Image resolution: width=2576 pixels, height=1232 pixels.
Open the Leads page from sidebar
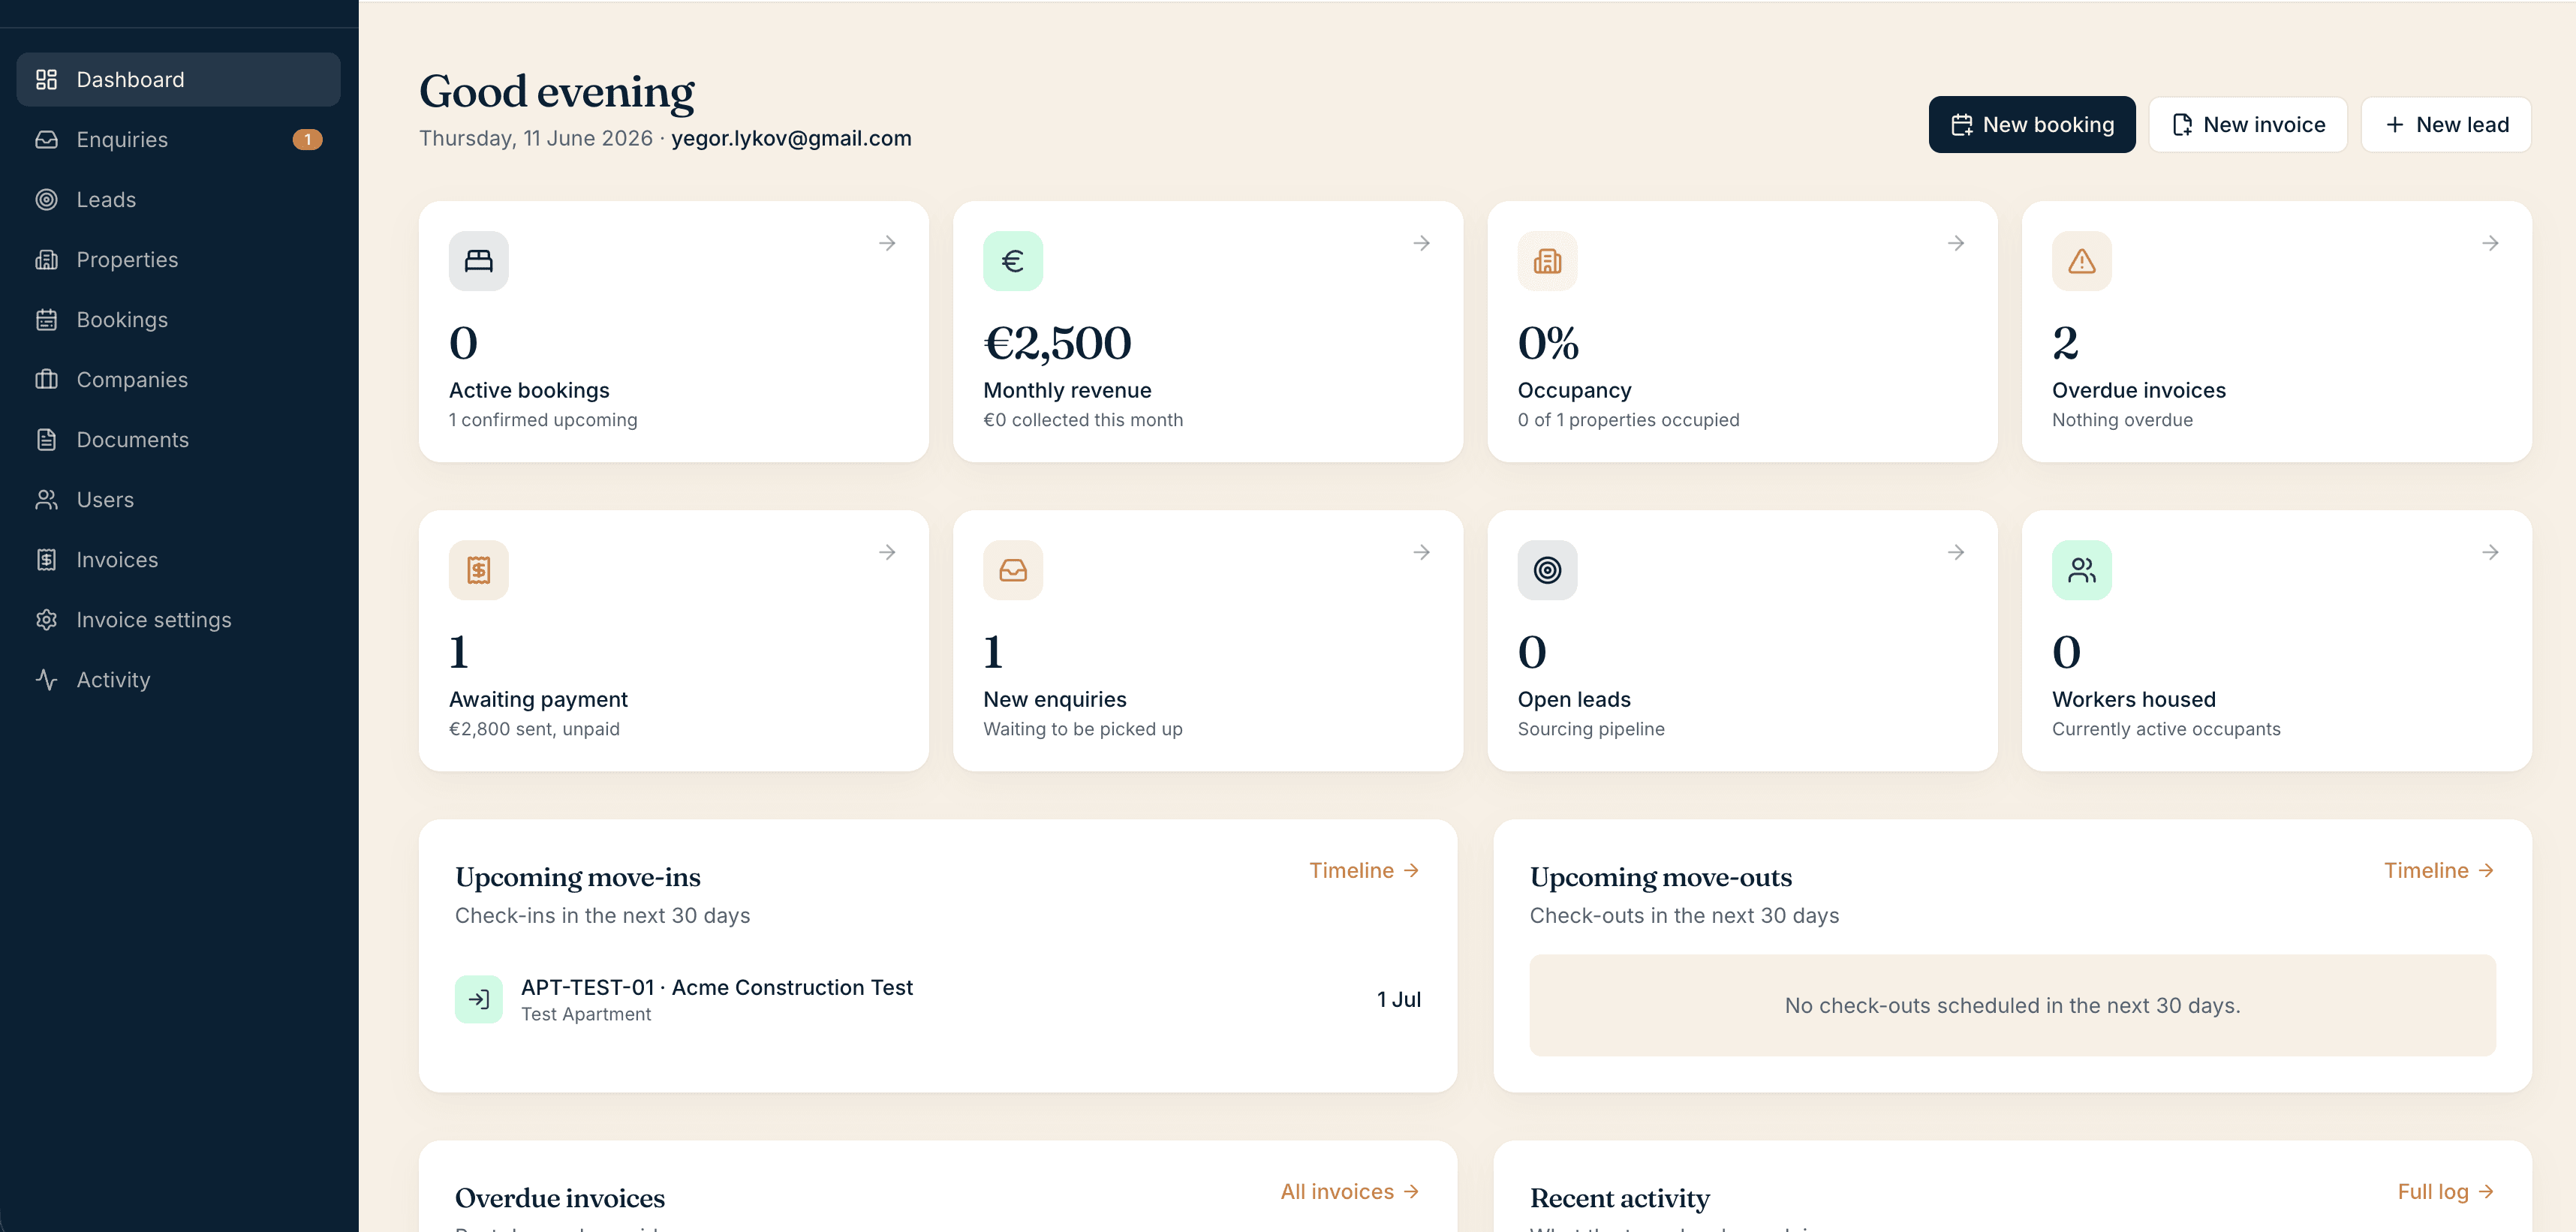tap(178, 200)
